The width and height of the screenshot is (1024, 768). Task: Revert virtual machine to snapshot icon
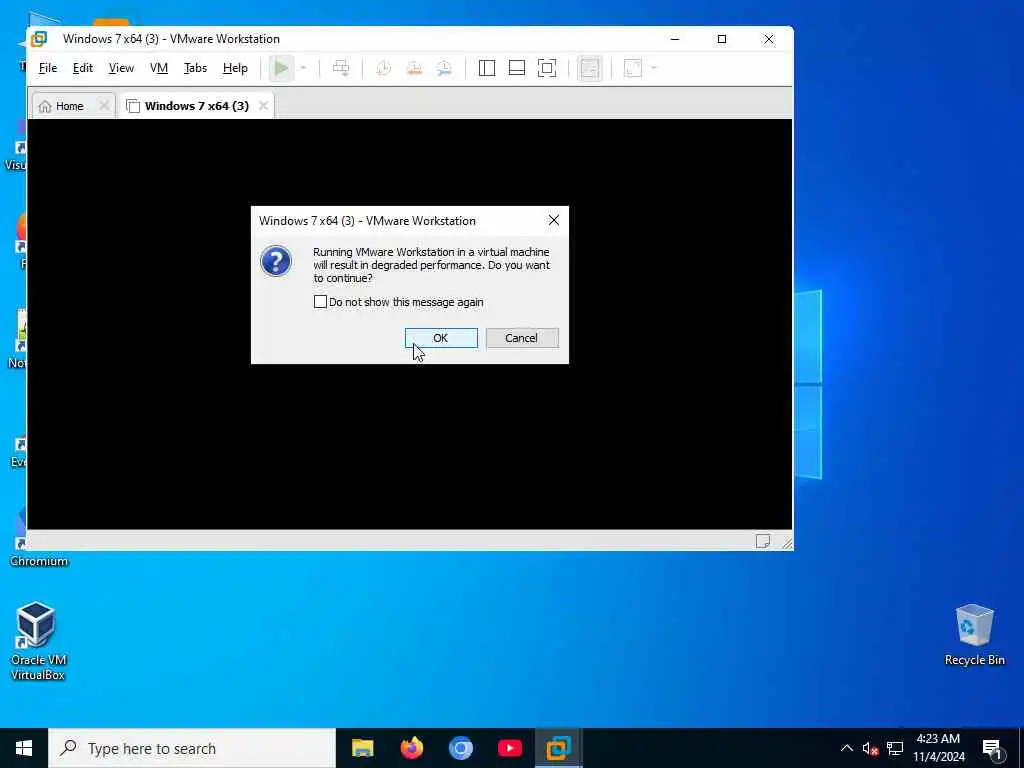click(x=414, y=68)
